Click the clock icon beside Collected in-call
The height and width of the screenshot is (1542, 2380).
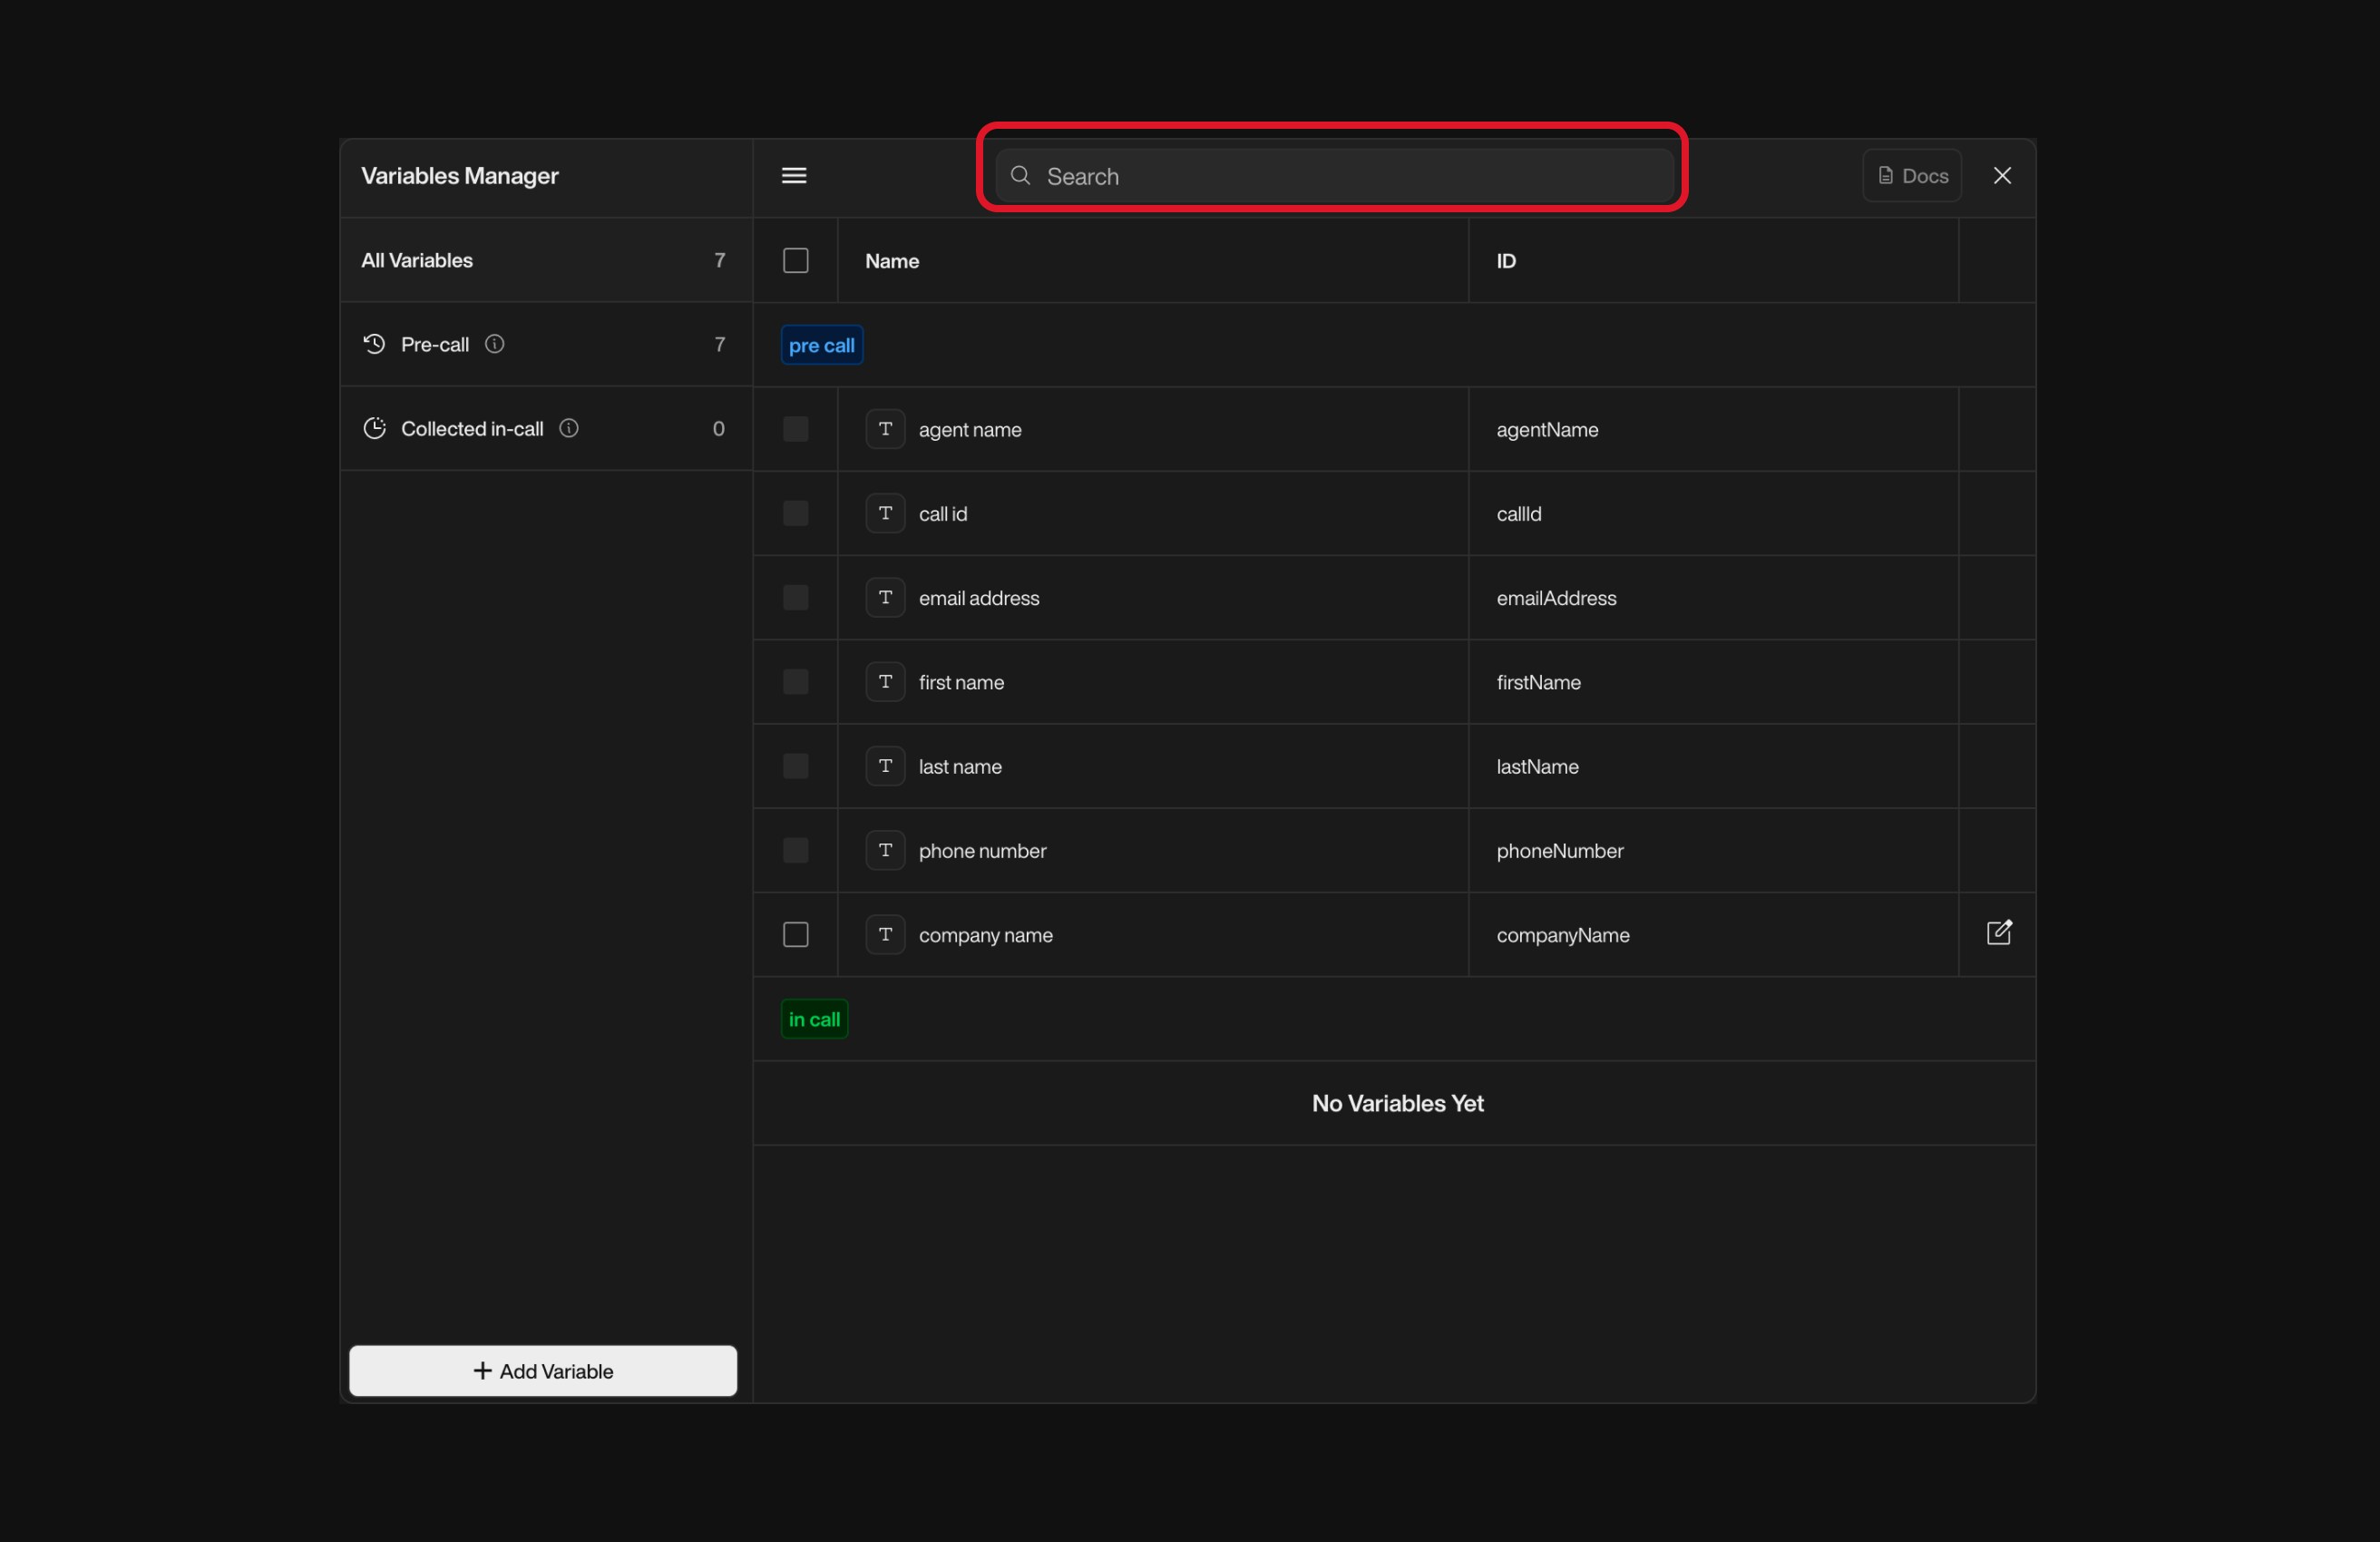coord(374,428)
